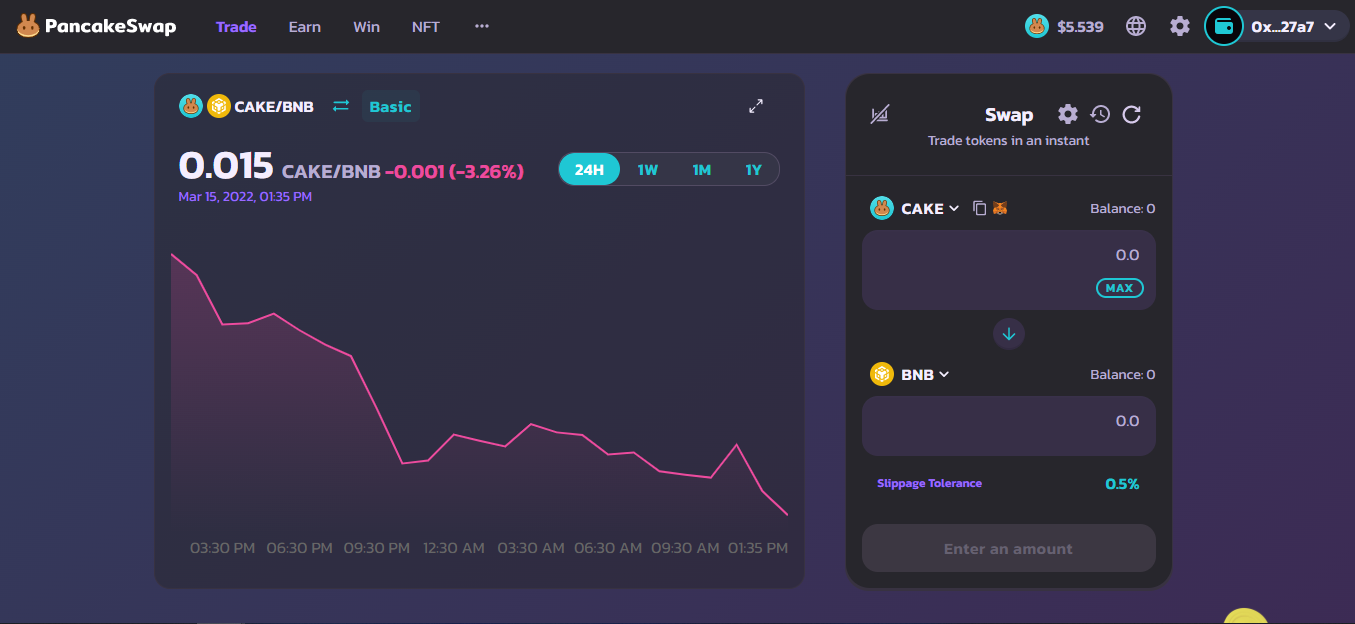Select the 24H chart range
This screenshot has width=1355, height=624.
point(589,170)
